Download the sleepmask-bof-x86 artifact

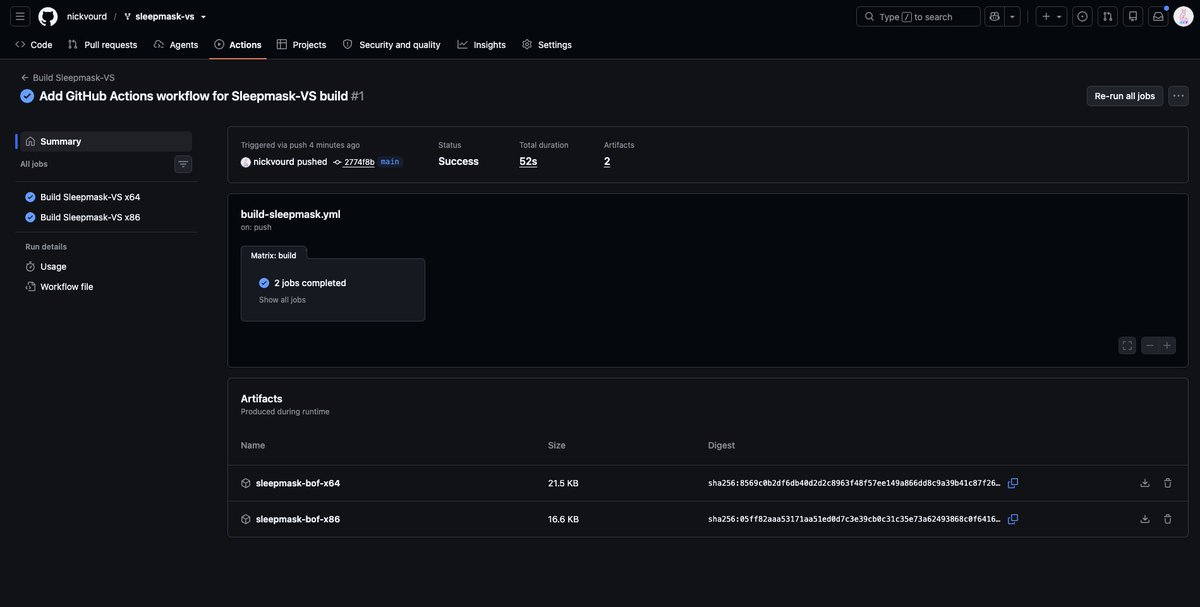point(1145,519)
